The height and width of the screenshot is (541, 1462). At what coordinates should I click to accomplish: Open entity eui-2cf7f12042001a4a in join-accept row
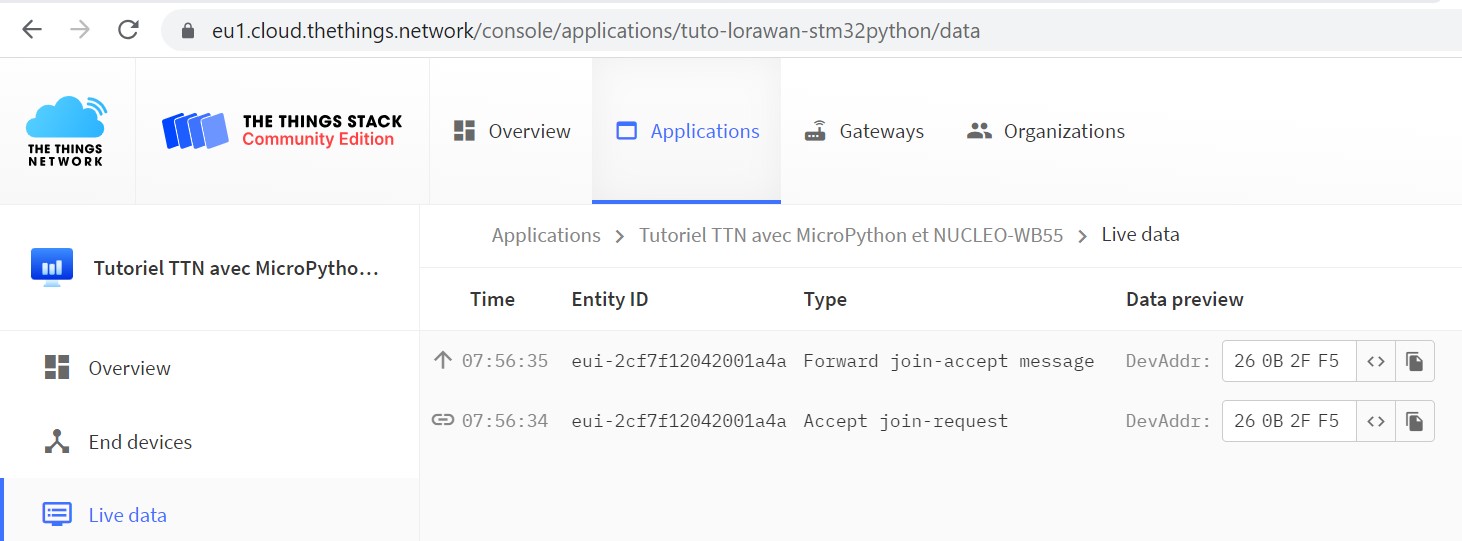click(679, 361)
